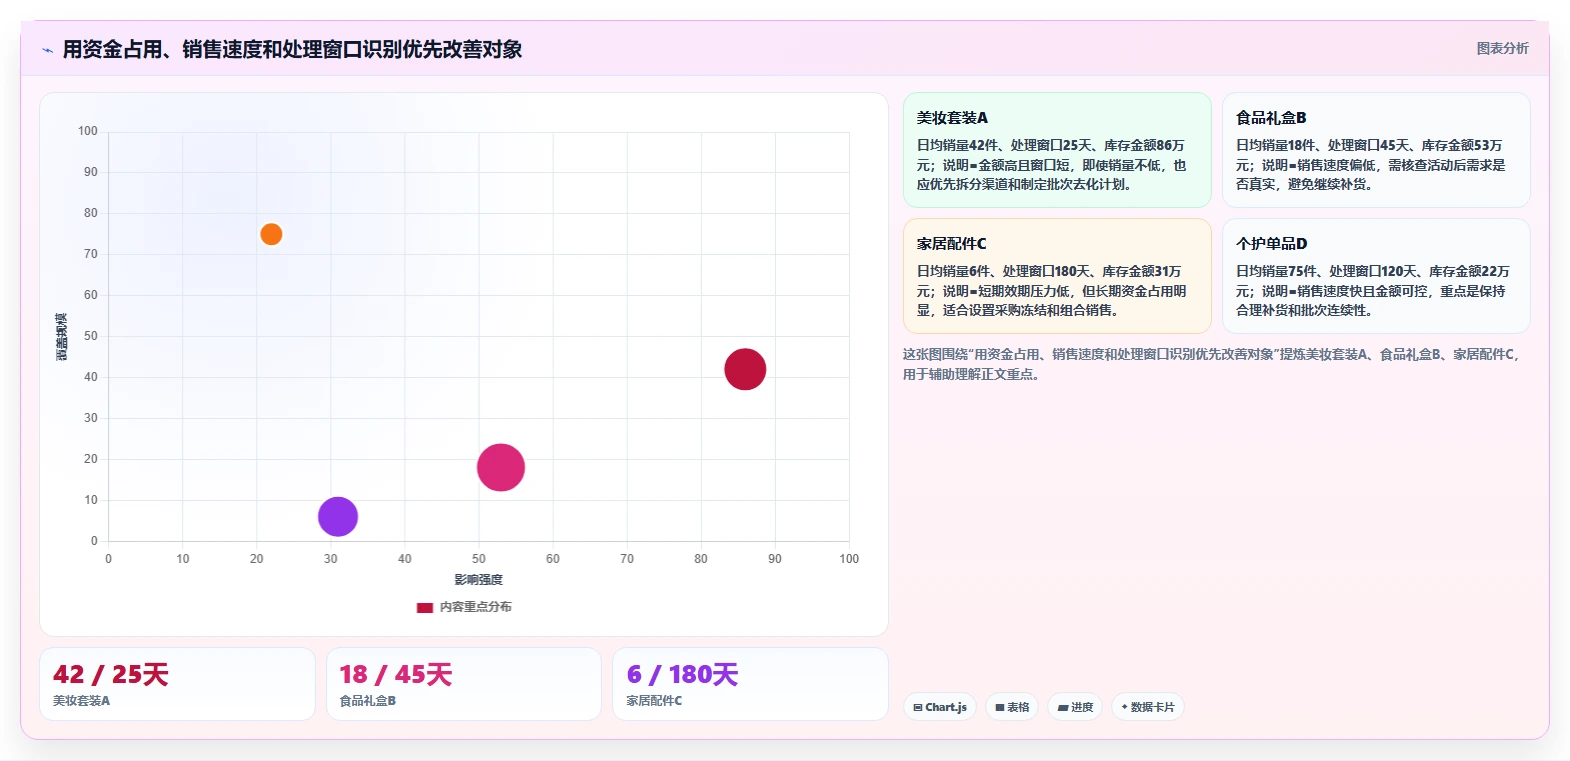Click the 影响强度 x-axis title
Screen dimensions: 1570x761
[479, 580]
